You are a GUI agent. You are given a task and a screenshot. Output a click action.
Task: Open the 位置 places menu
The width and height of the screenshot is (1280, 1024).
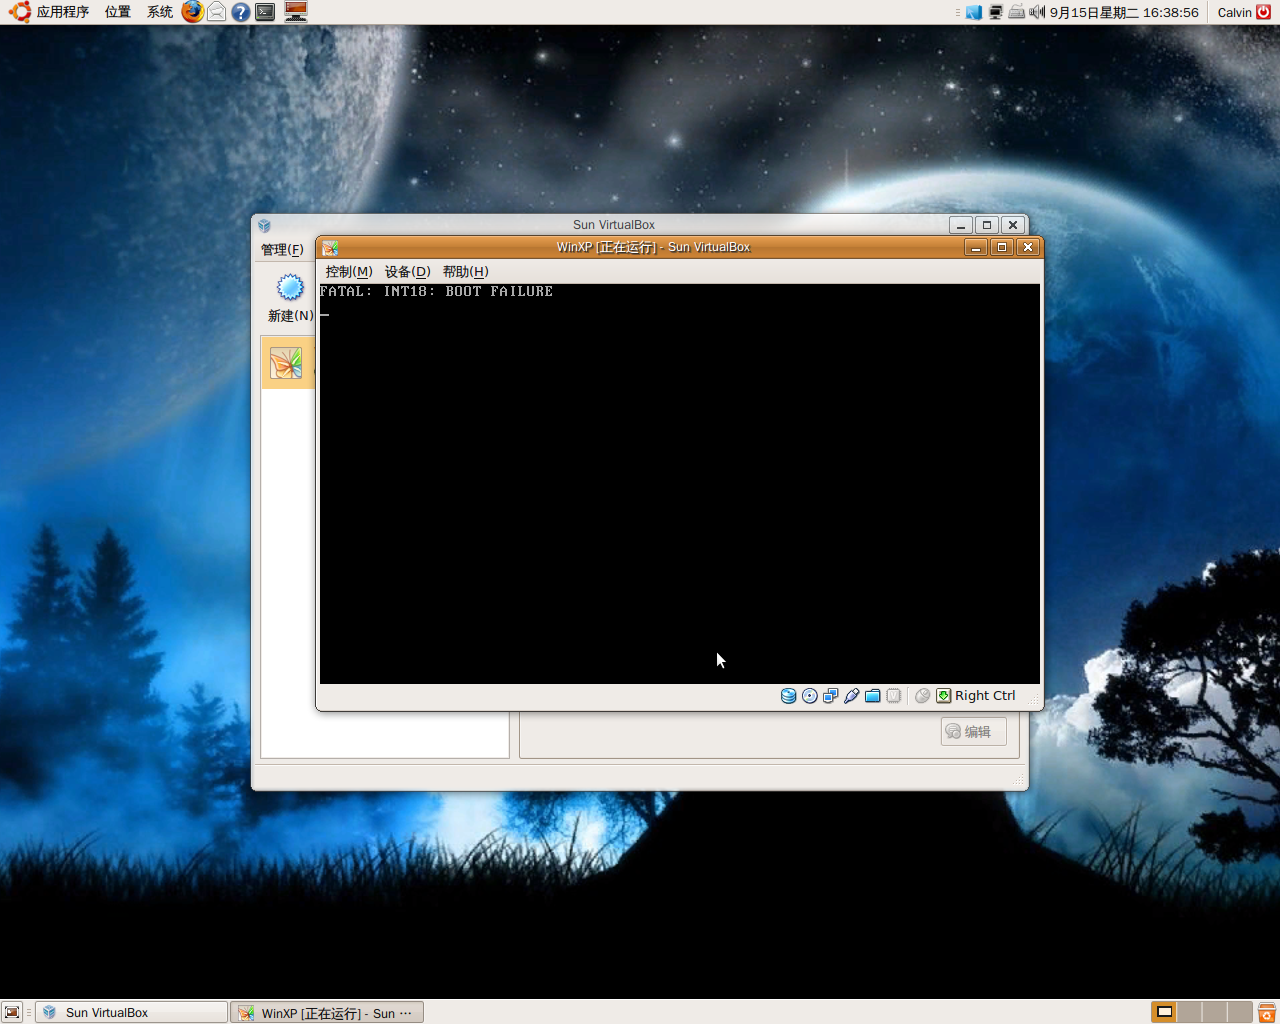coord(118,12)
